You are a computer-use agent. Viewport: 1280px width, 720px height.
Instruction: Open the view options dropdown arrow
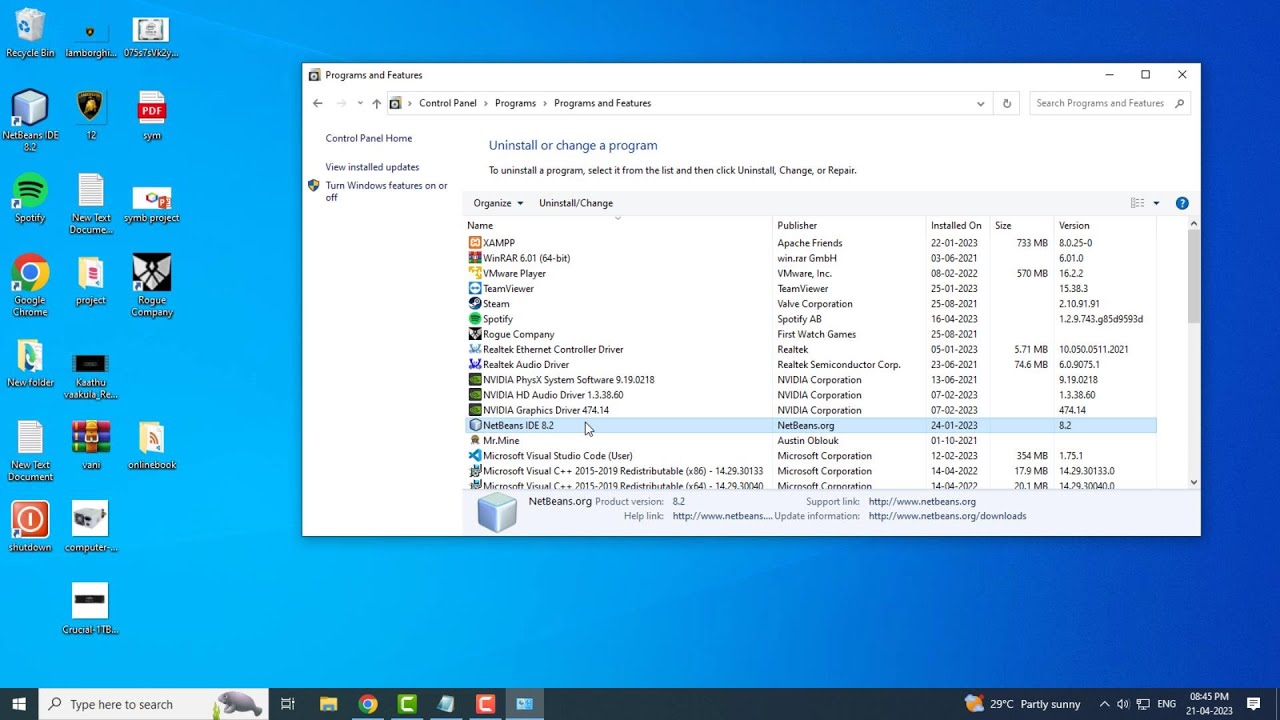pyautogui.click(x=1156, y=203)
